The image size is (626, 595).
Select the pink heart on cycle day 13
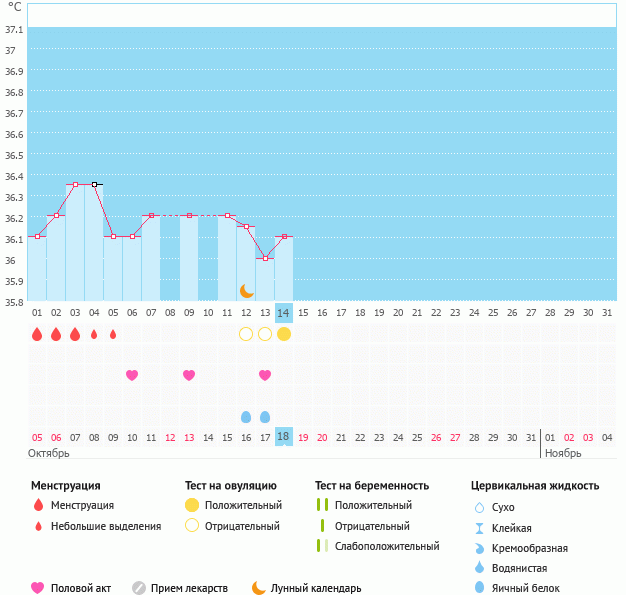[x=265, y=375]
